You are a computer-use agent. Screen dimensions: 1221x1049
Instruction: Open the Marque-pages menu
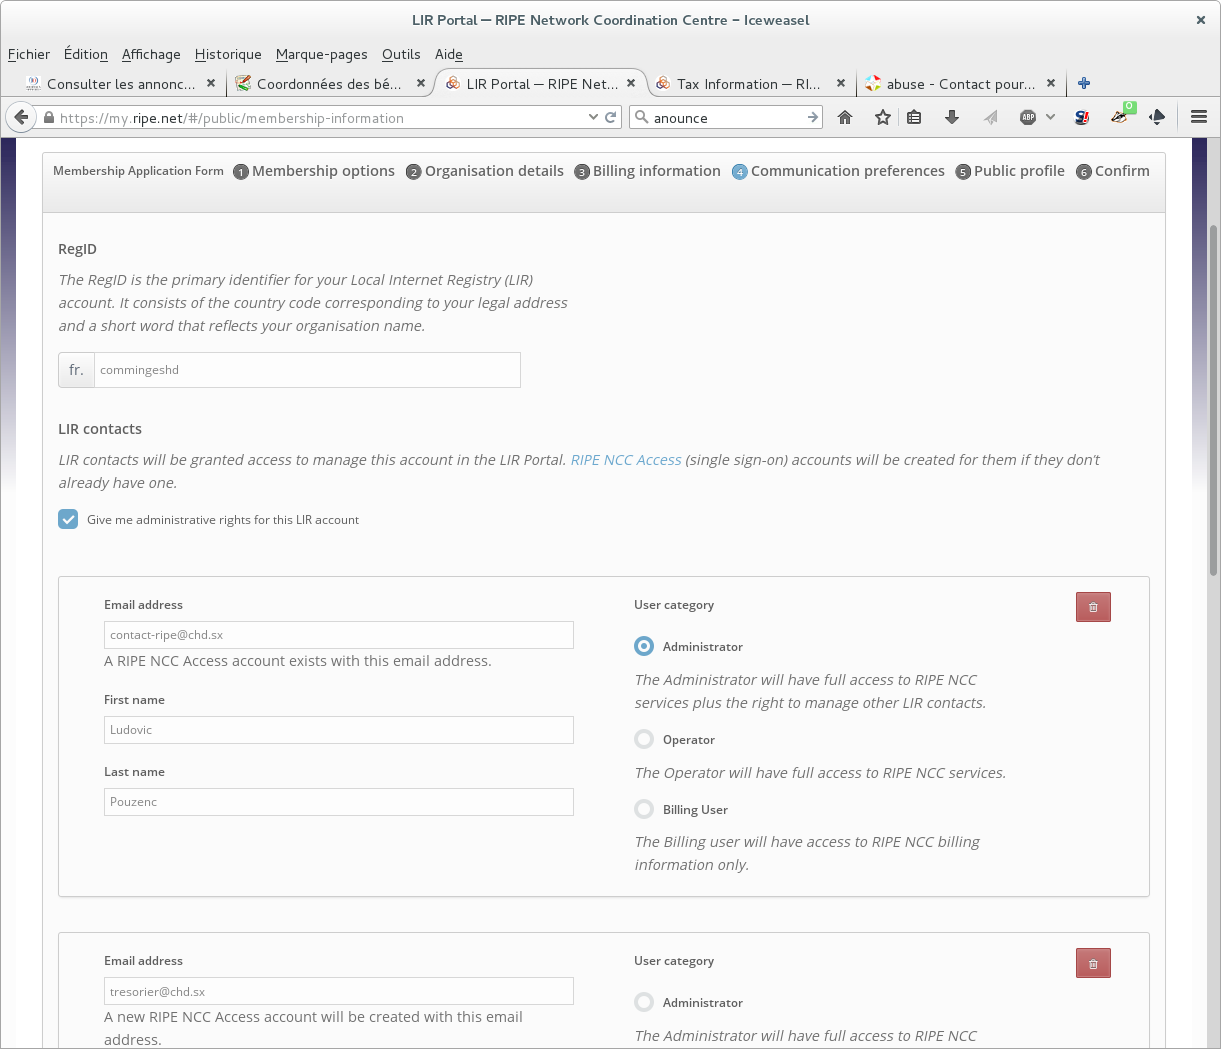(x=322, y=54)
